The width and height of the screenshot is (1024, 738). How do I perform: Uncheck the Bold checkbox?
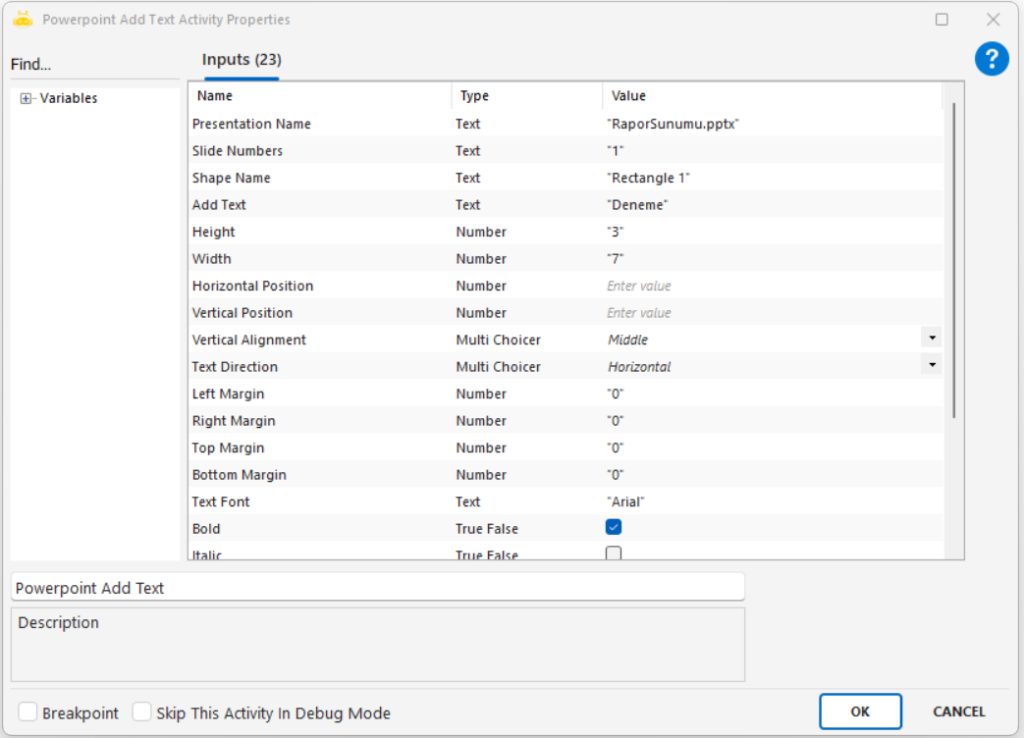(x=614, y=527)
